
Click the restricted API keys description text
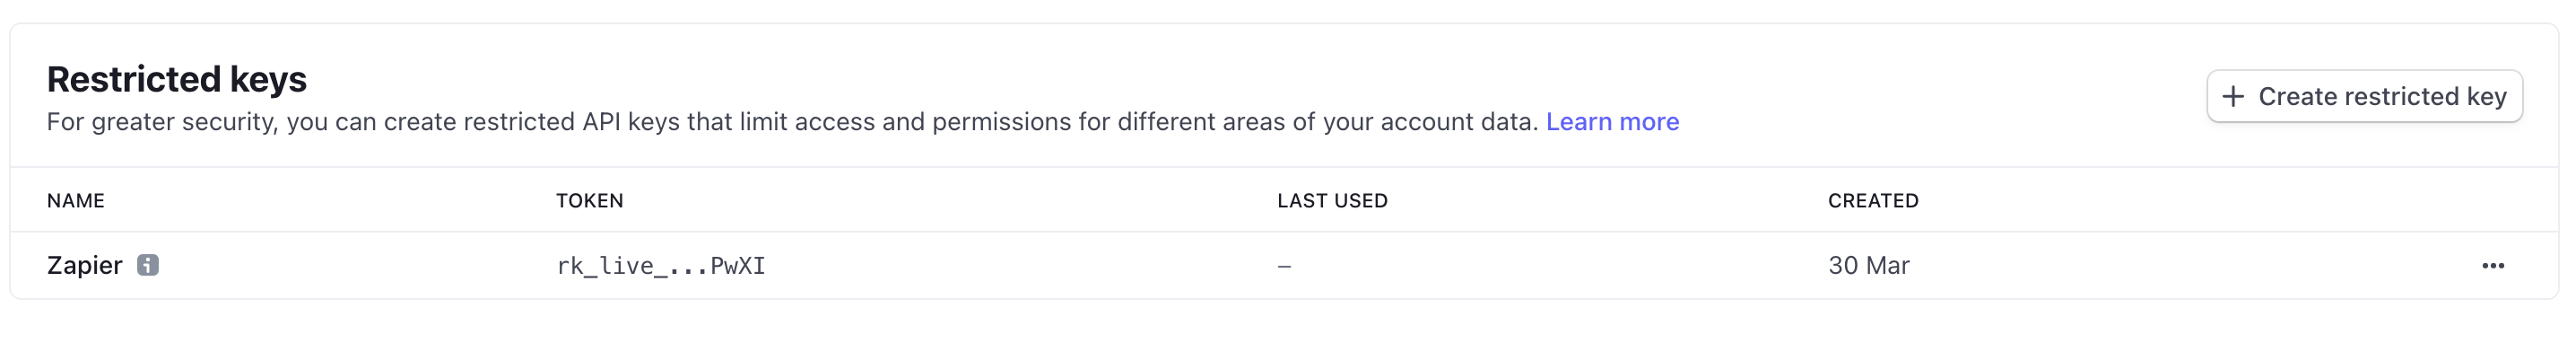click(x=792, y=122)
